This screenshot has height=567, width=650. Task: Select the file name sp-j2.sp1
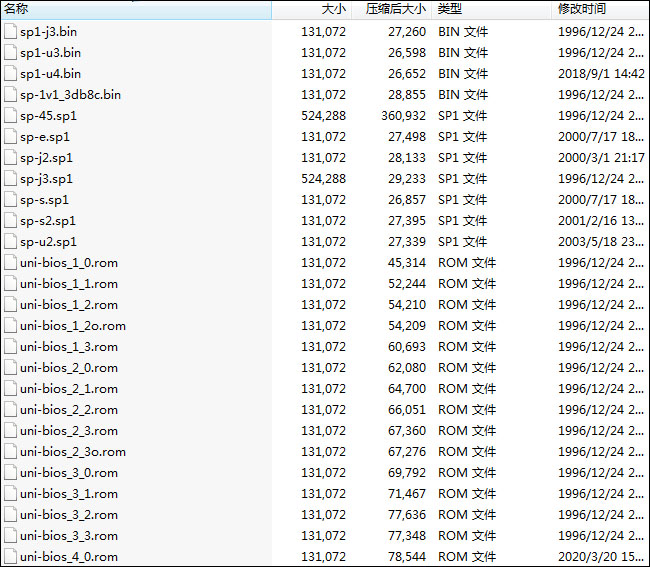(x=46, y=158)
